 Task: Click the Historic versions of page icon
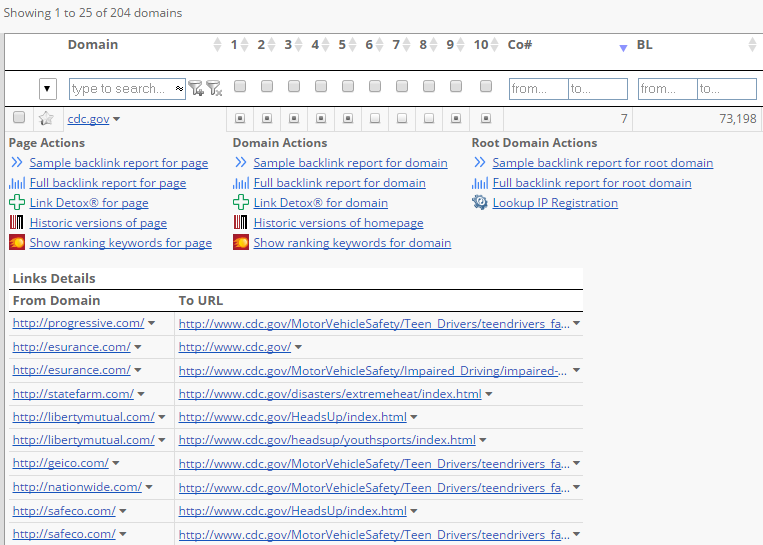17,222
